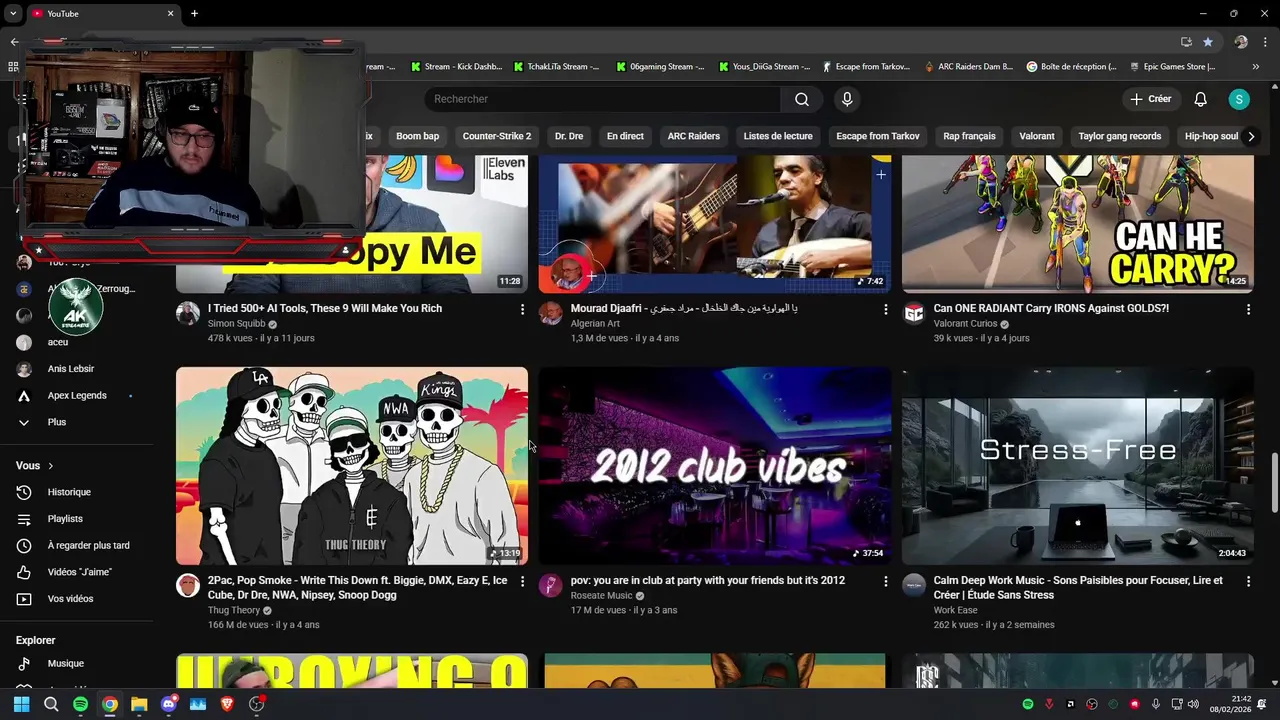The image size is (1280, 720).
Task: Open the Work Ease channel avatar
Action: [914, 586]
